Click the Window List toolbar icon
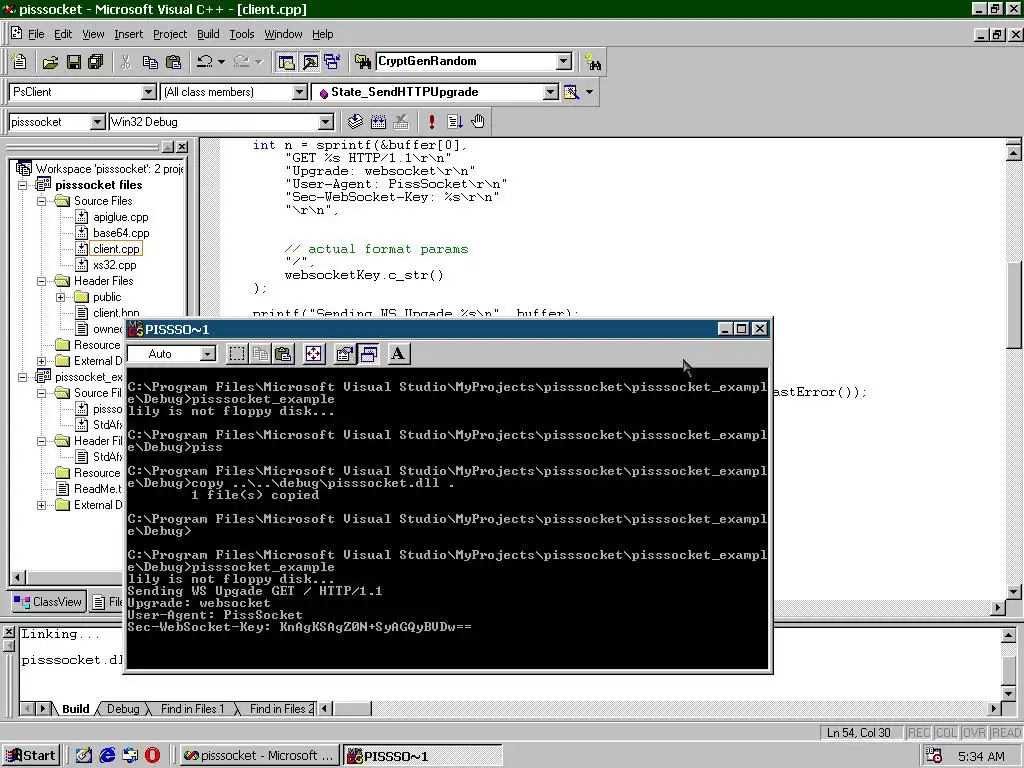This screenshot has width=1024, height=768. pyautogui.click(x=332, y=62)
